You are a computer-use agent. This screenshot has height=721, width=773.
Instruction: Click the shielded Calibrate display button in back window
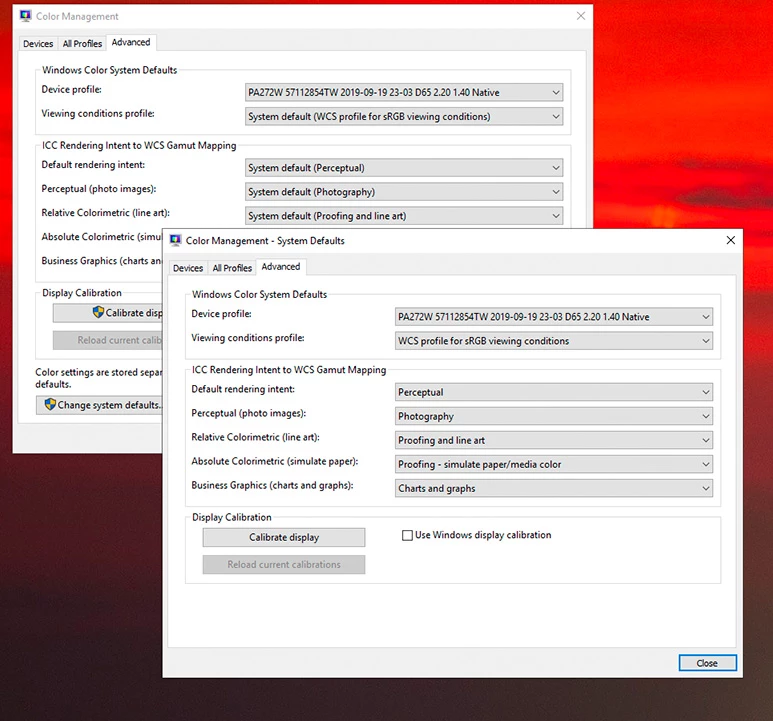(x=108, y=313)
